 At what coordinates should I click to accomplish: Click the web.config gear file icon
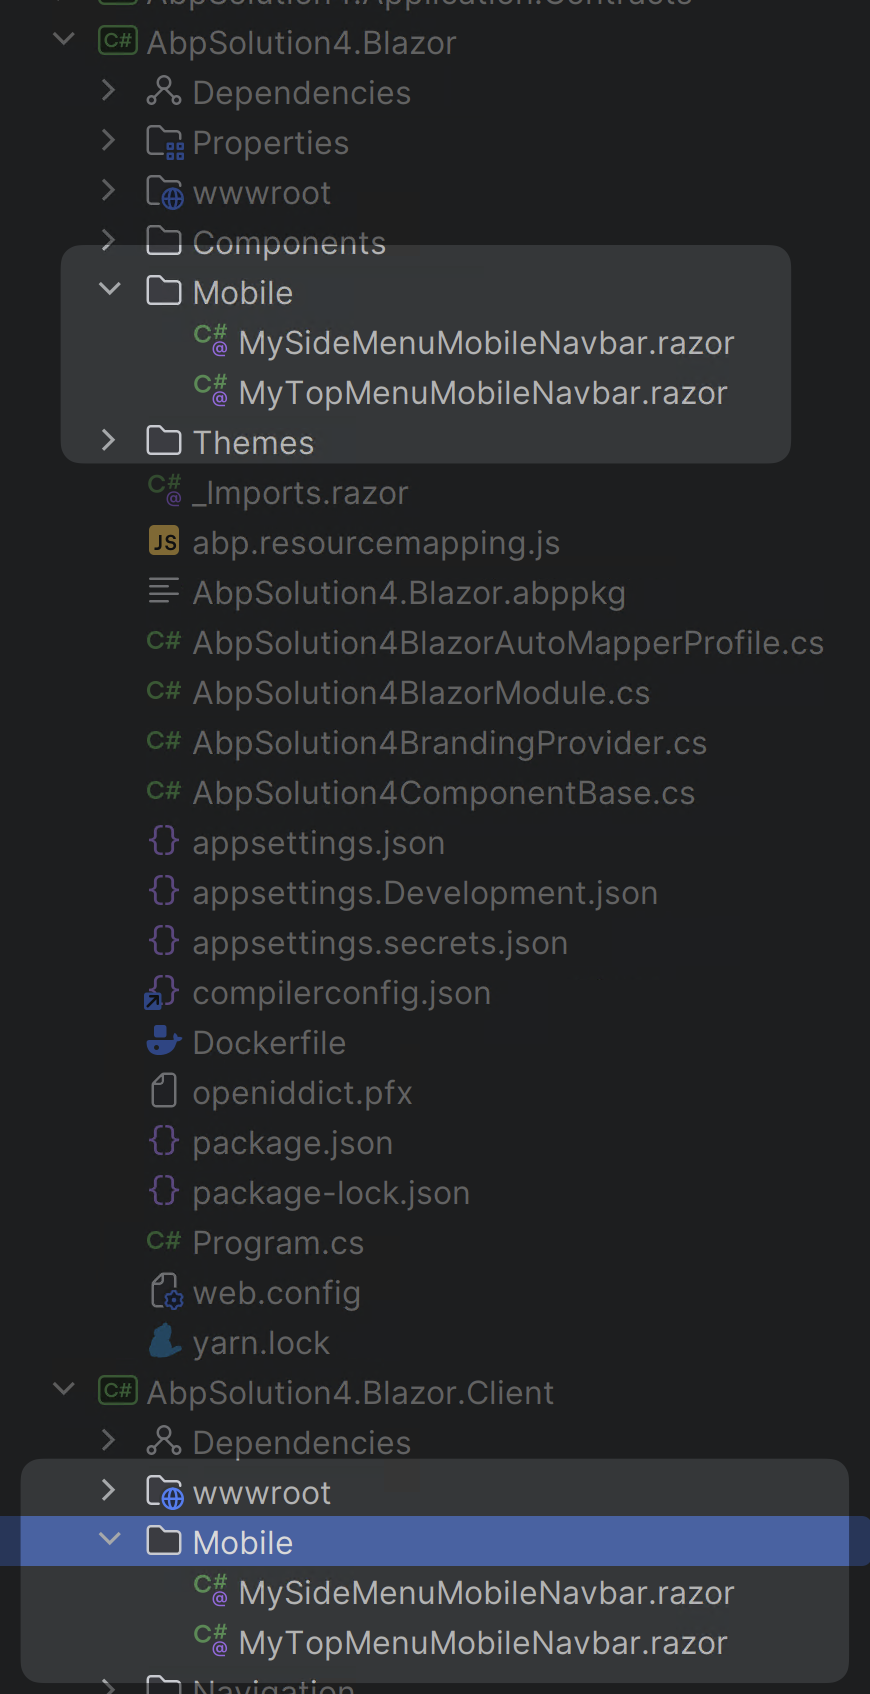165,1292
